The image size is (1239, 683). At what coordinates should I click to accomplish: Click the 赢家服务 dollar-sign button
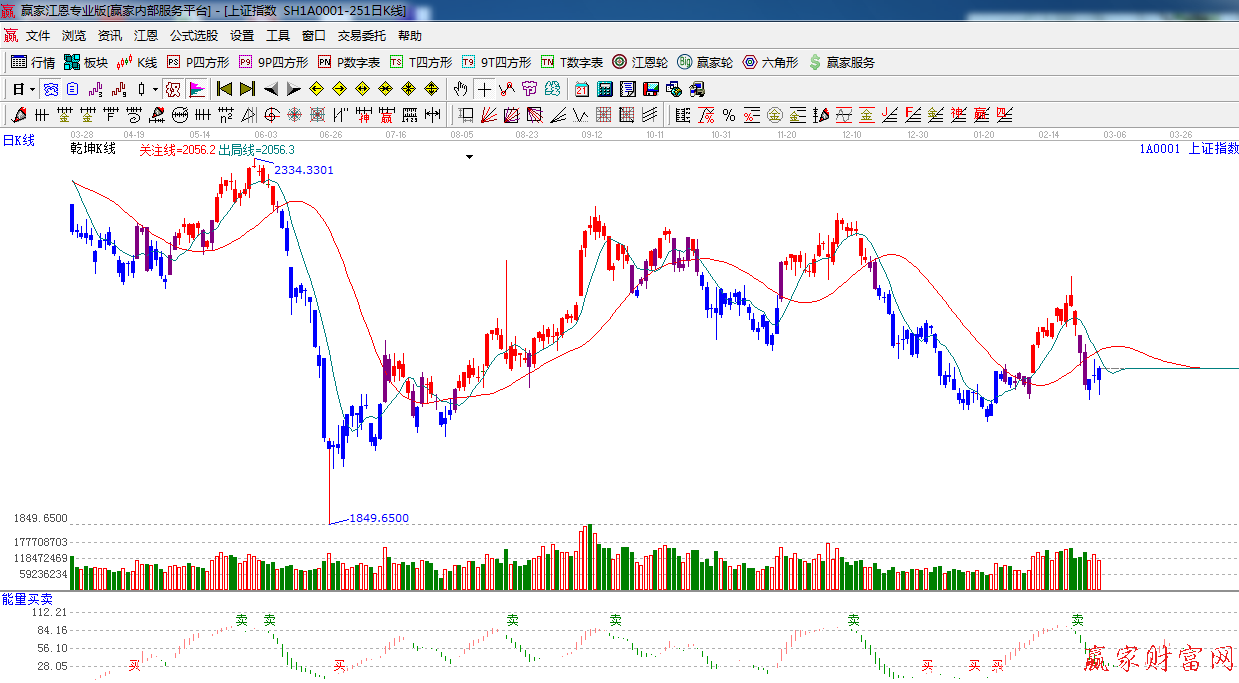pos(841,62)
